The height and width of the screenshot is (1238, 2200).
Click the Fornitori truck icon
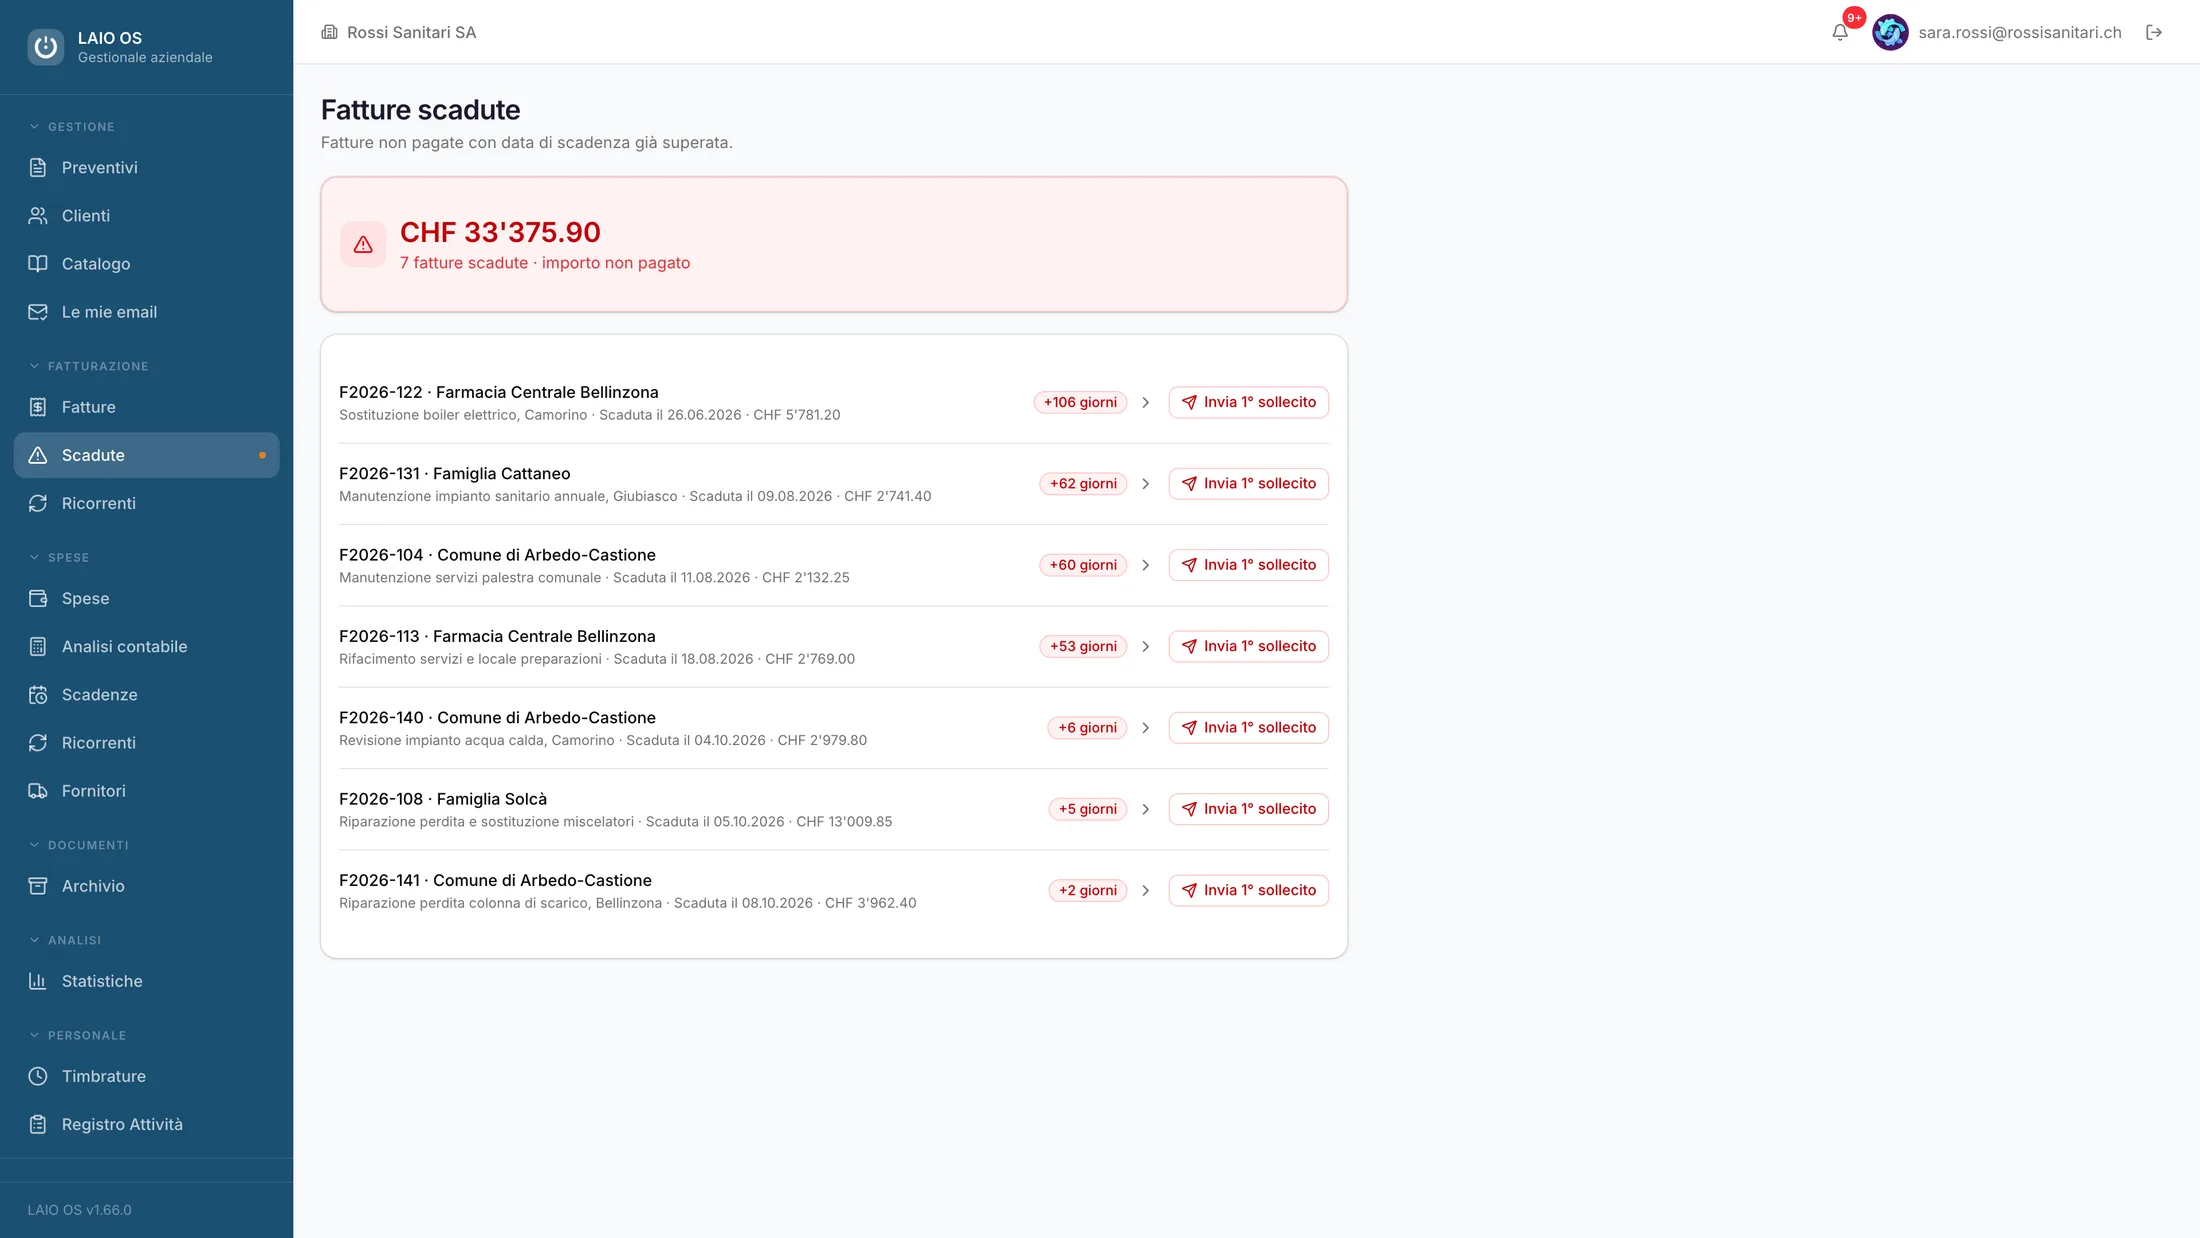click(x=38, y=790)
